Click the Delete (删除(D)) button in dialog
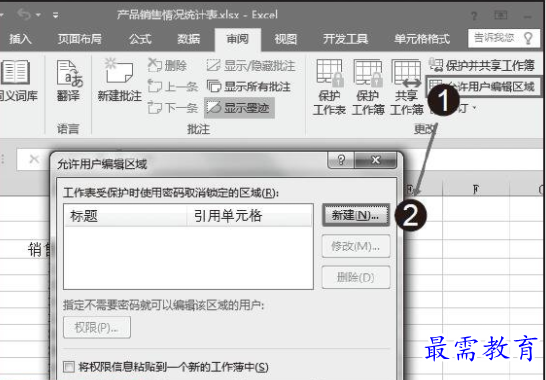This screenshot has width=546, height=380. (356, 277)
